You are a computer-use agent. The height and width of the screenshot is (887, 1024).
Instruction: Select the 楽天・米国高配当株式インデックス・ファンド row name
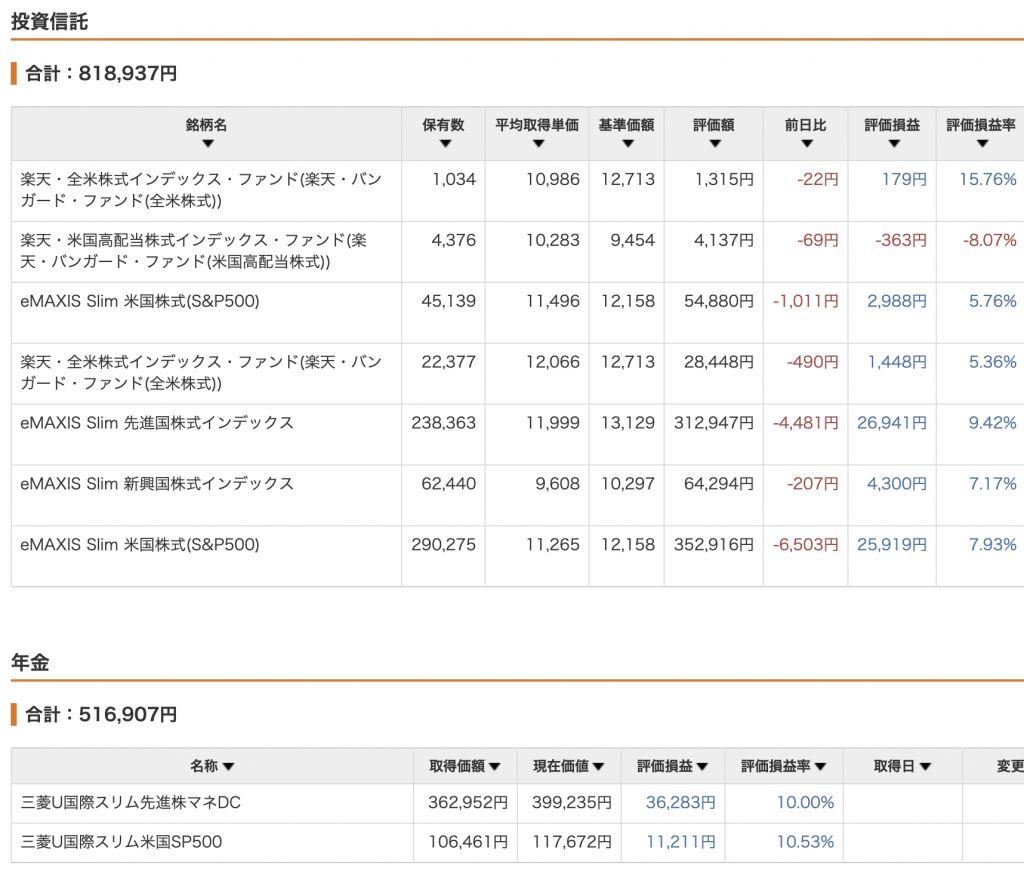pos(193,251)
